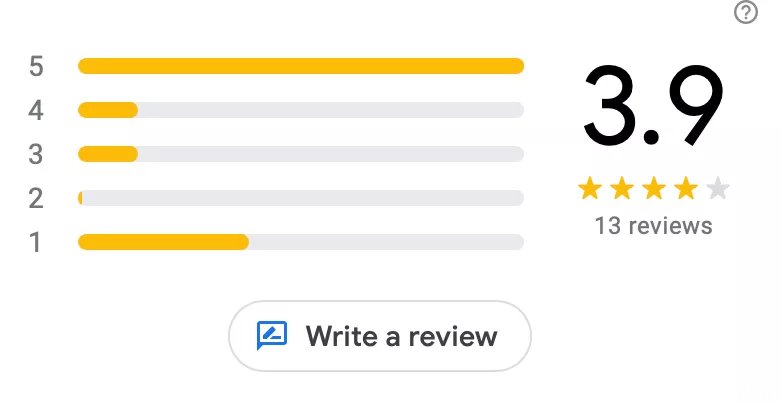Image resolution: width=782 pixels, height=404 pixels.
Task: Select the 2-star rating bar
Action: [x=301, y=198]
